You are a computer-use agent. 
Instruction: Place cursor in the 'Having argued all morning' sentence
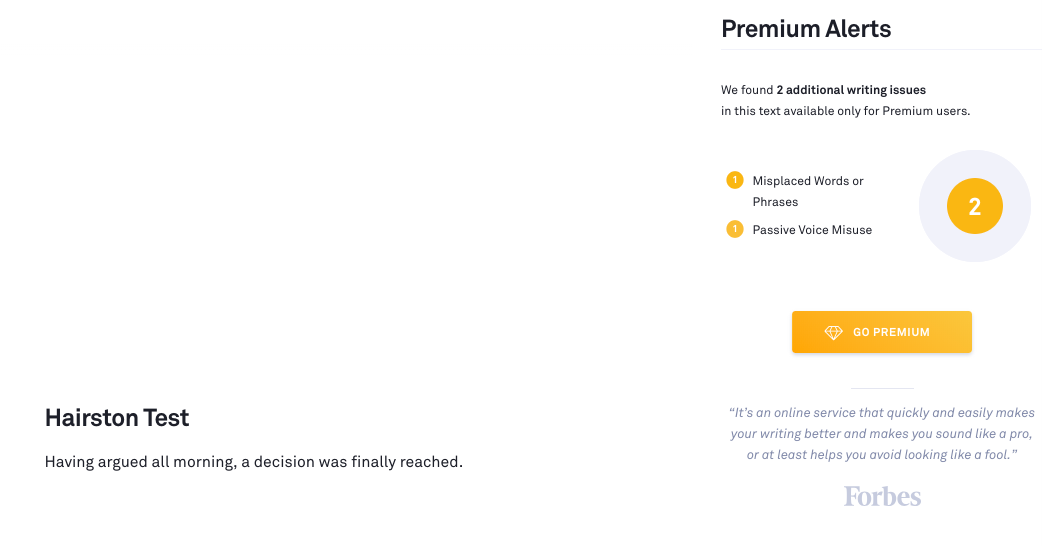point(254,462)
